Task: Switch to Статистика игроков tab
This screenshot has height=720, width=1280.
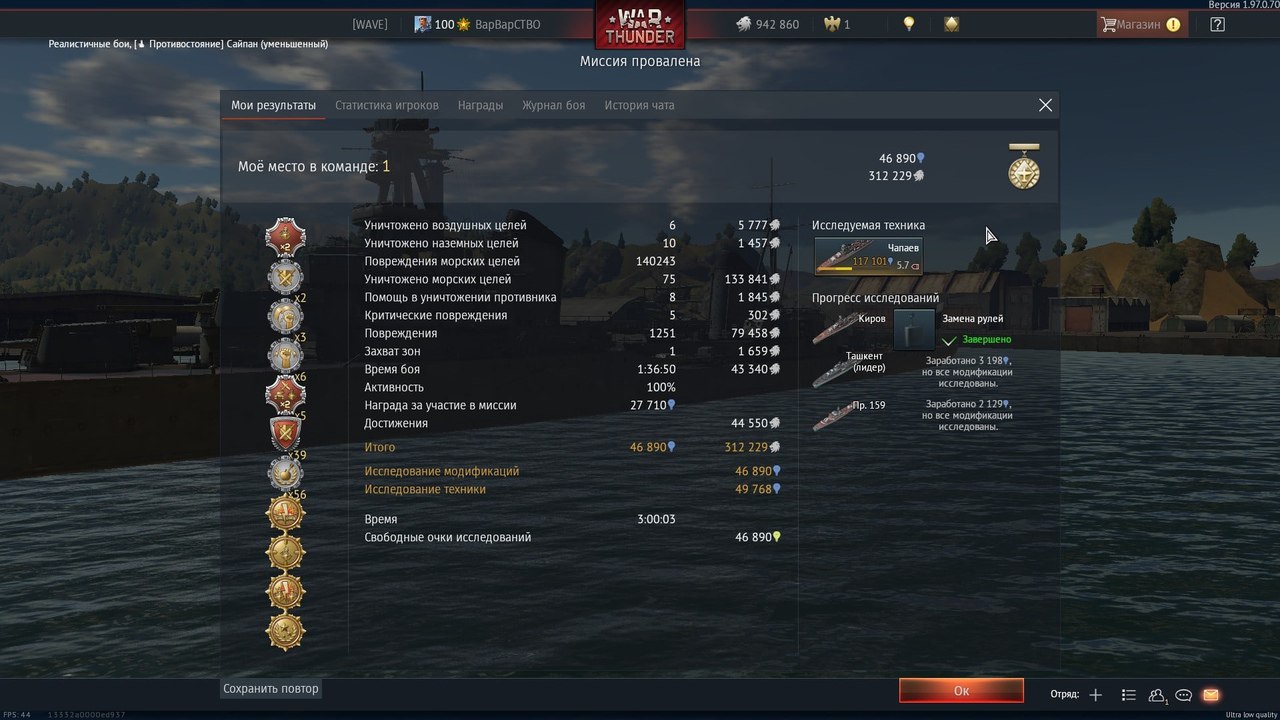Action: click(x=387, y=105)
